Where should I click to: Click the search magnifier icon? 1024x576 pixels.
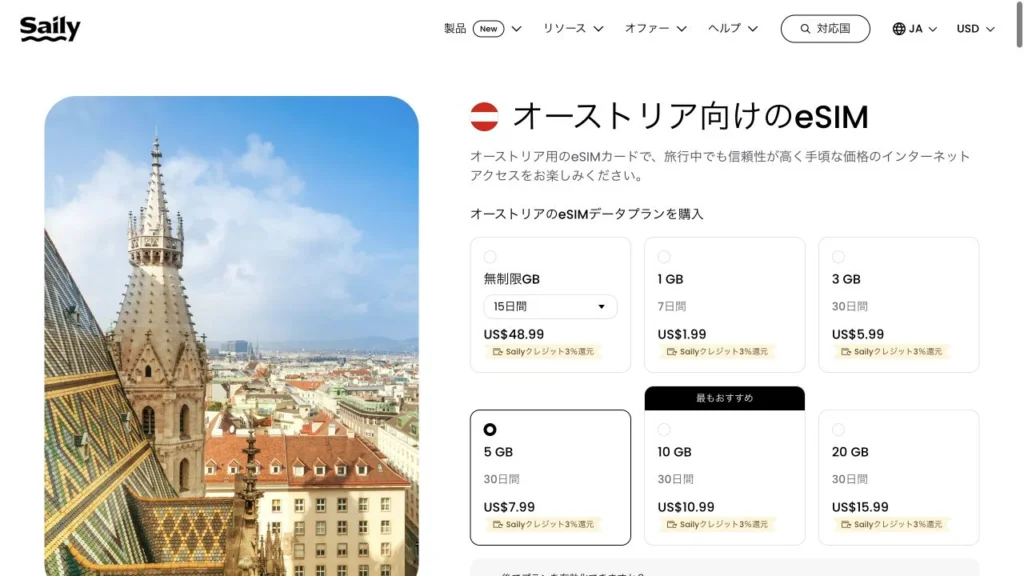coord(805,29)
